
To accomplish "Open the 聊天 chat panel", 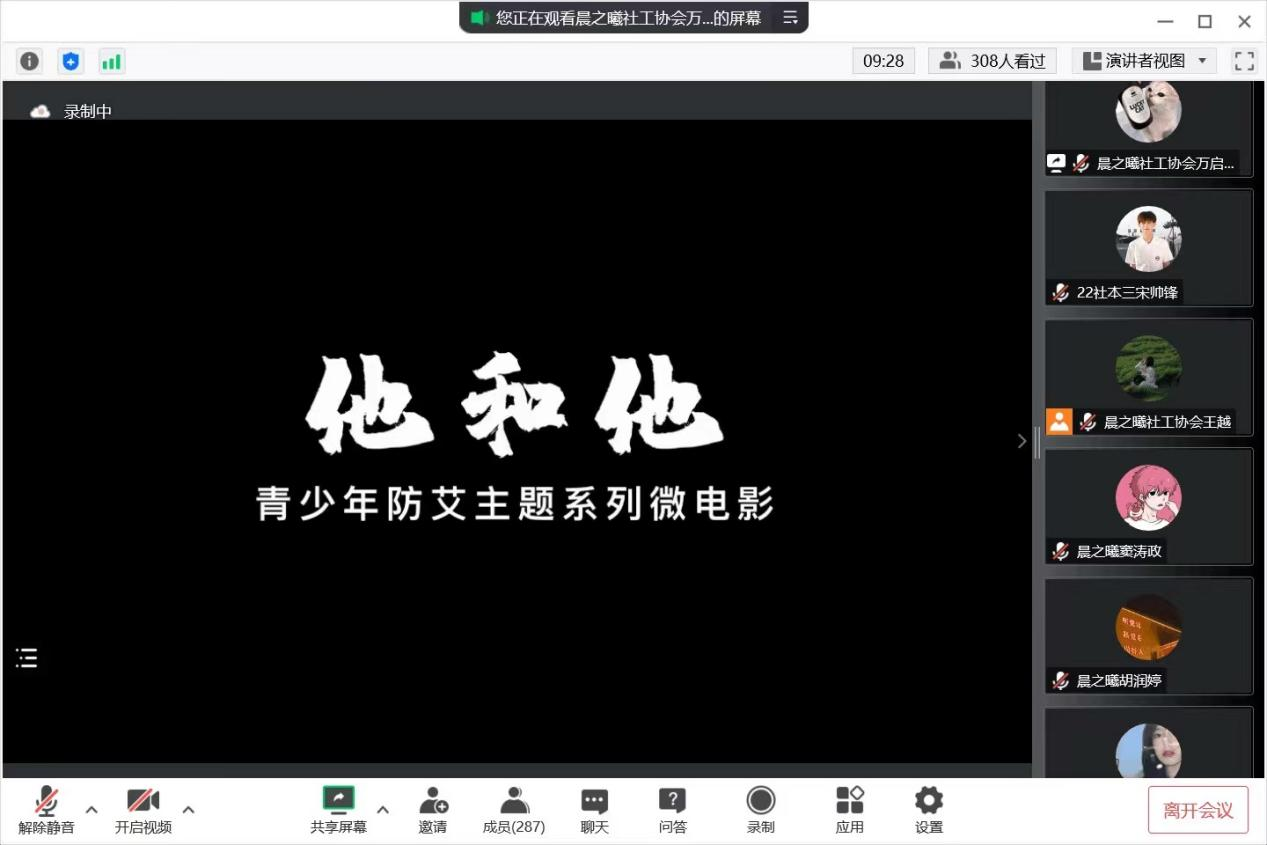I will [594, 810].
